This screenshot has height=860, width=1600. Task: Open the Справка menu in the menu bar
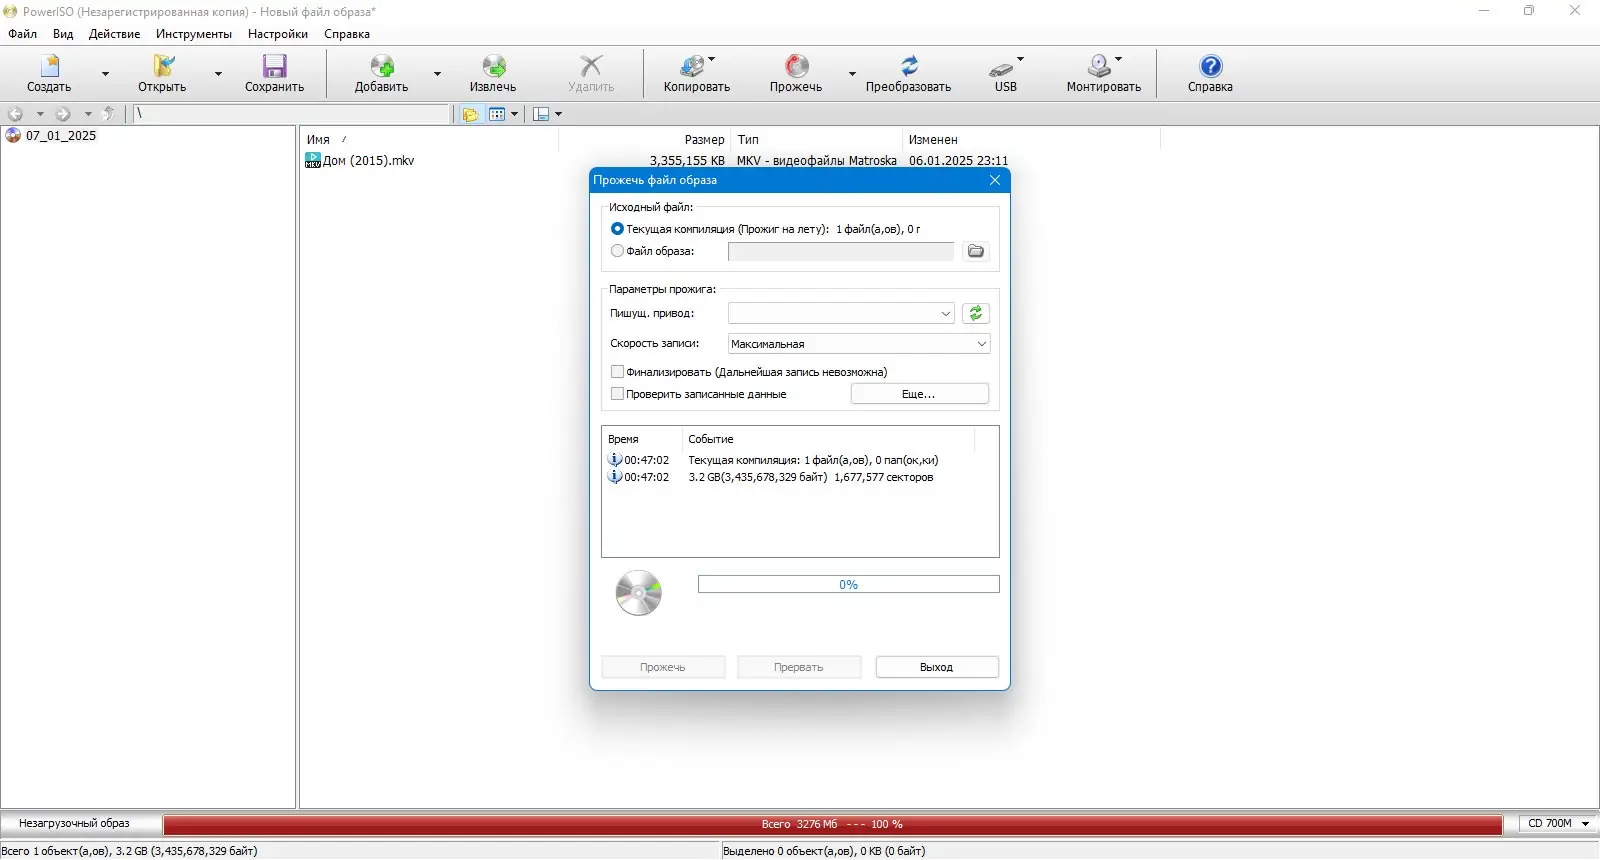coord(347,34)
